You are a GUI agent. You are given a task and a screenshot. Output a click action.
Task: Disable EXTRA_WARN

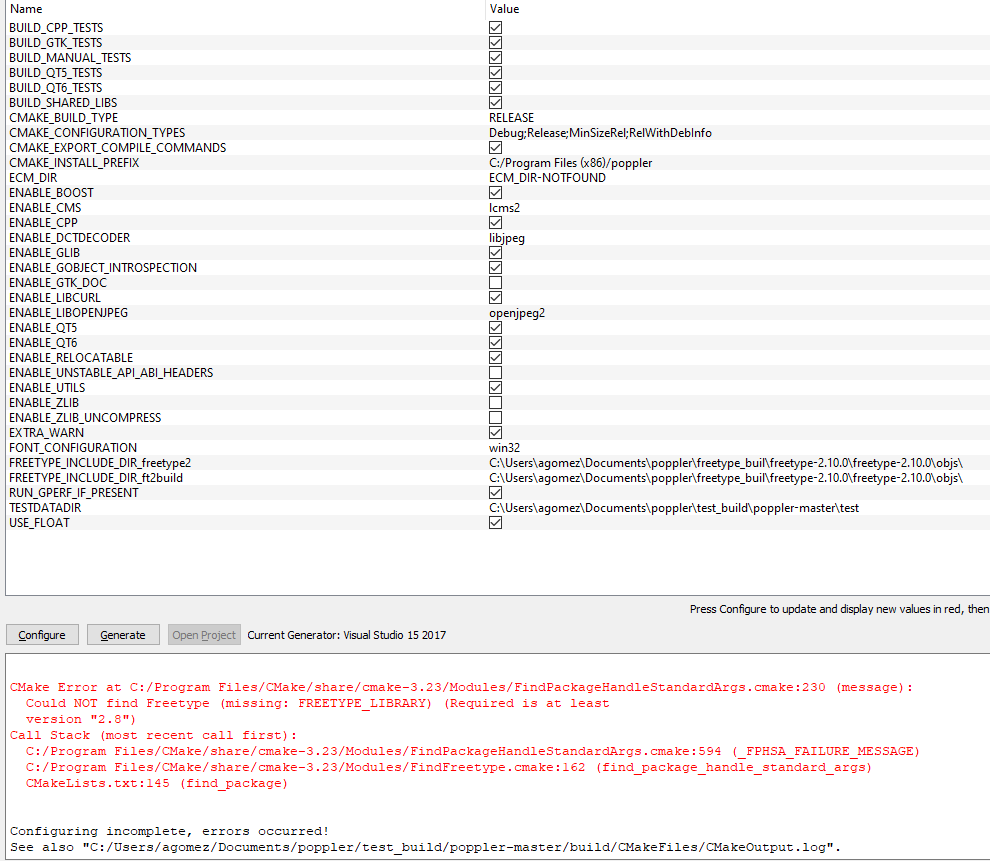click(x=495, y=432)
